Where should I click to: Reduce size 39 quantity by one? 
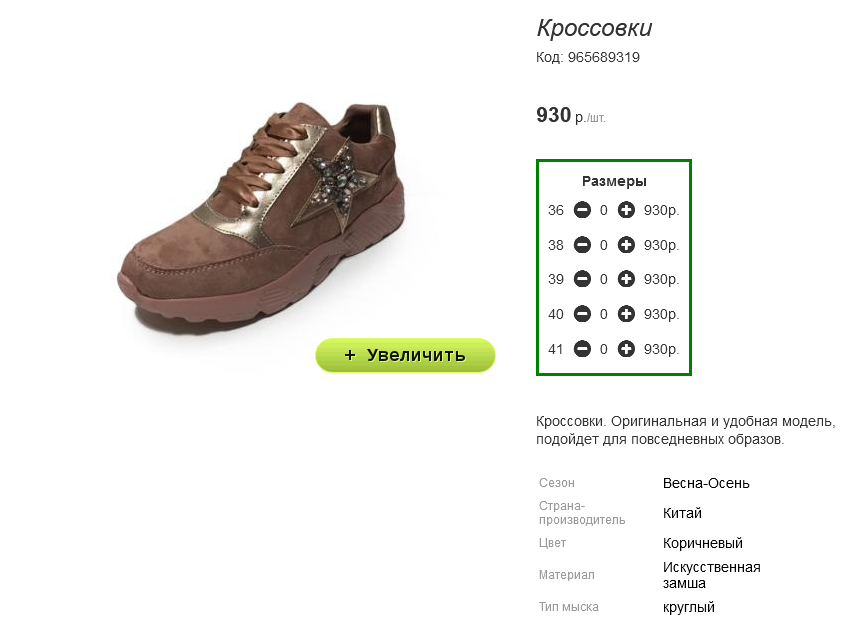tap(582, 280)
